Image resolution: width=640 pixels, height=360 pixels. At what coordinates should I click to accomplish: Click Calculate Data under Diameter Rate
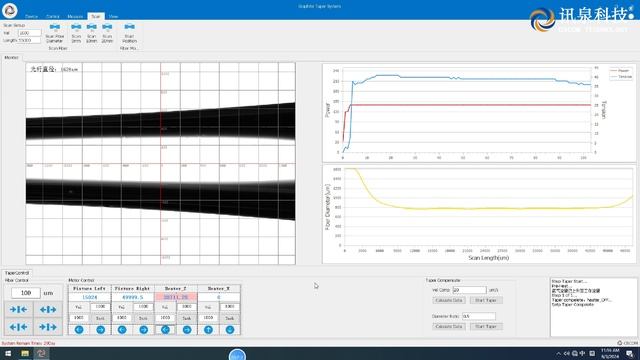449,327
